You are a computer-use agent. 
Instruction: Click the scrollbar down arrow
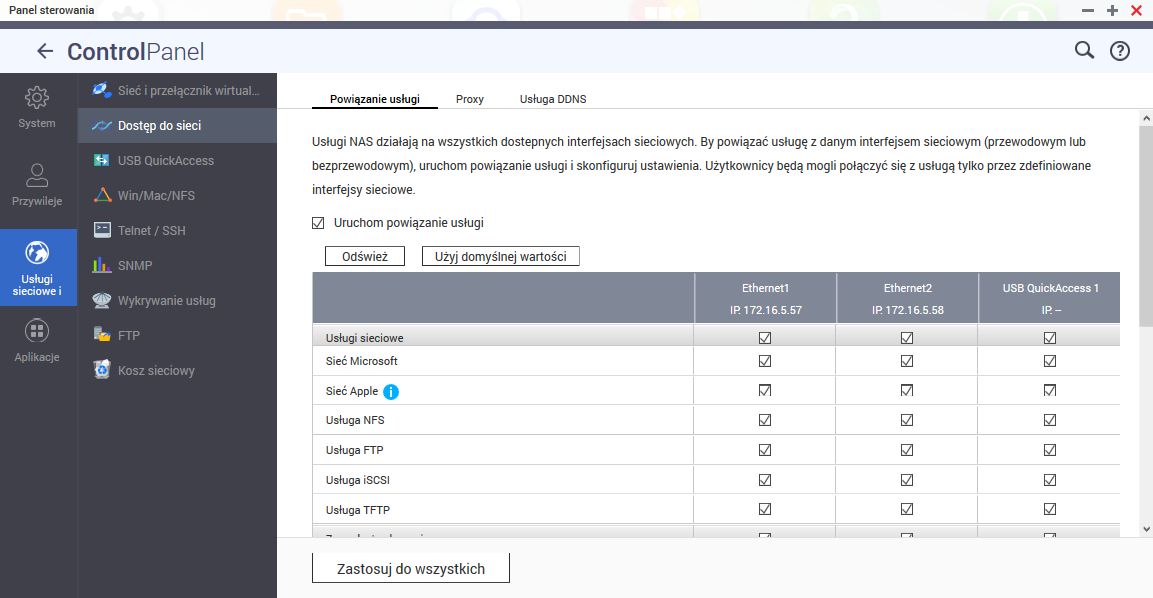[1146, 529]
